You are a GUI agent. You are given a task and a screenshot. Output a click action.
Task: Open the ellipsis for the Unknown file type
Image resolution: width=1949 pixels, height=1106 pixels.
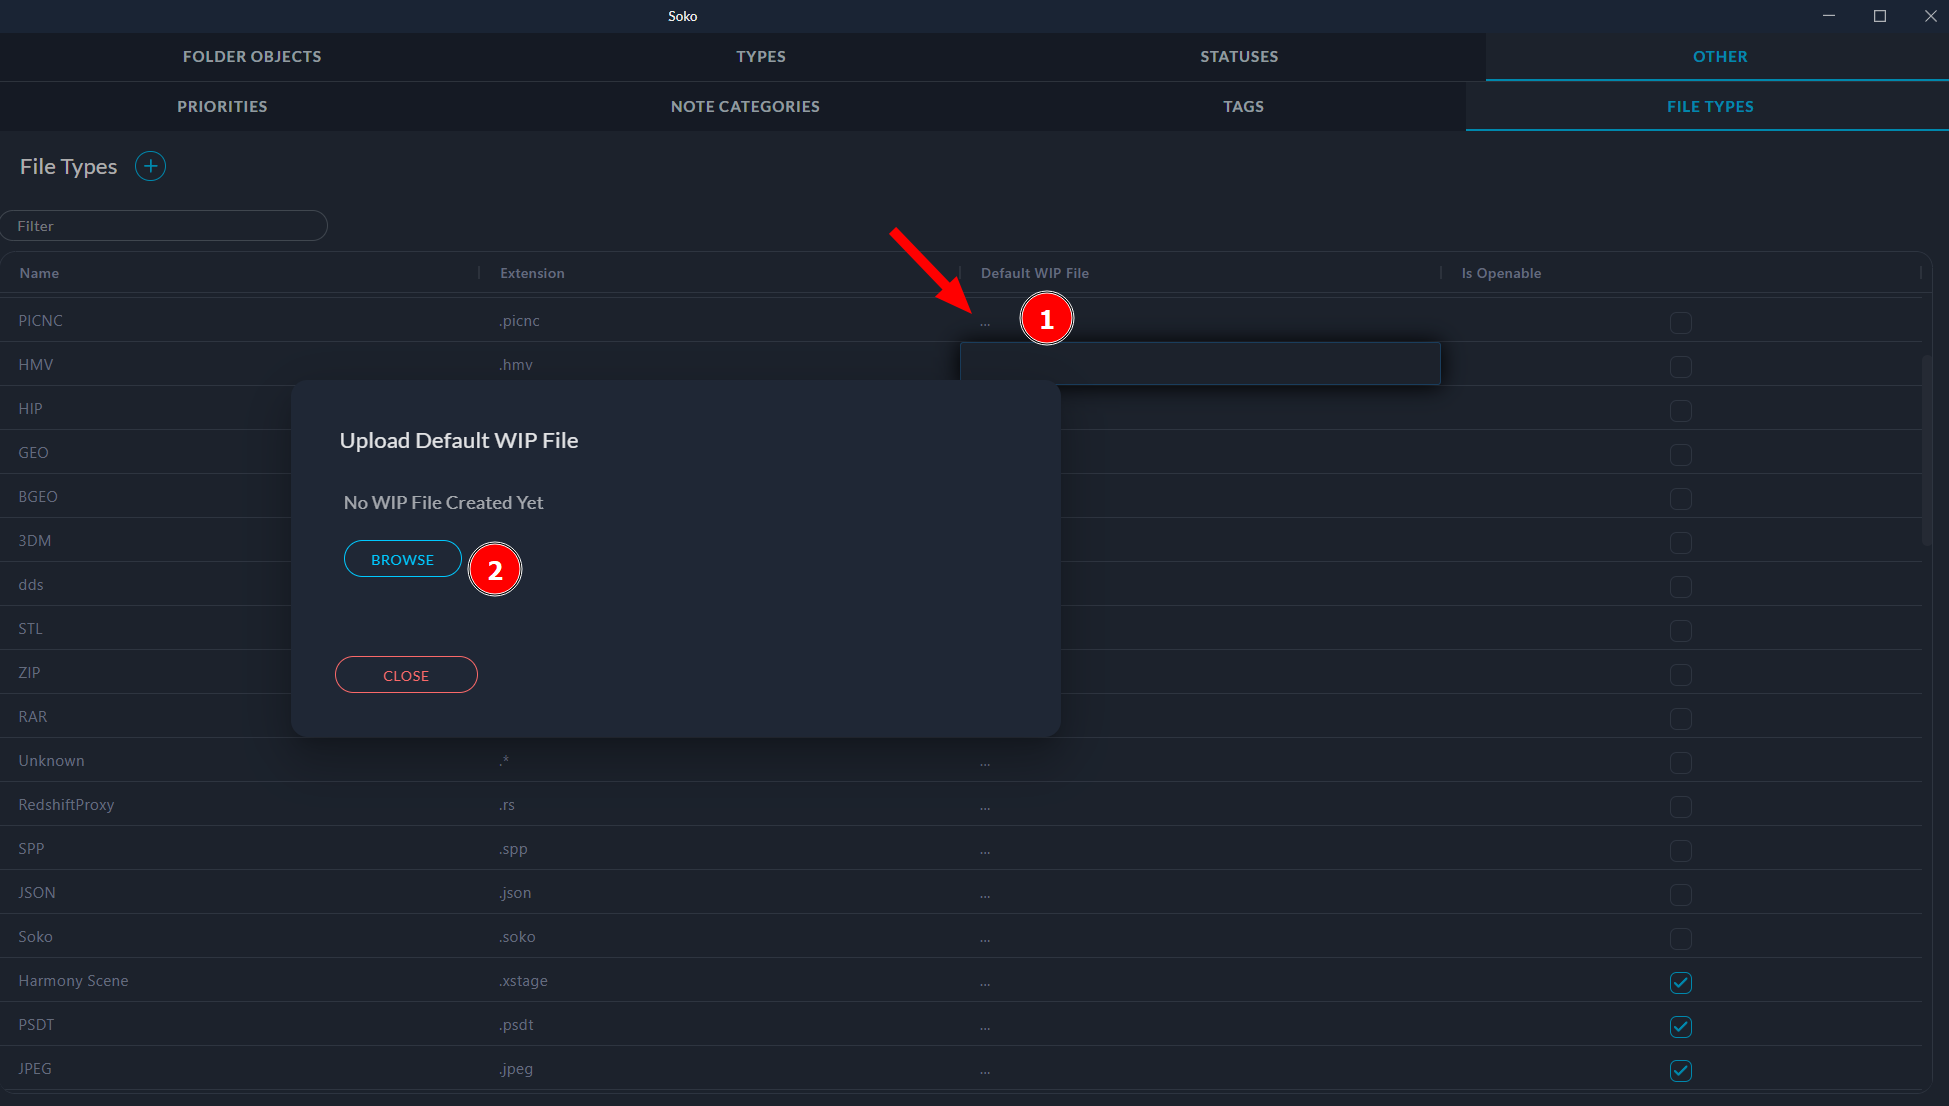985,763
